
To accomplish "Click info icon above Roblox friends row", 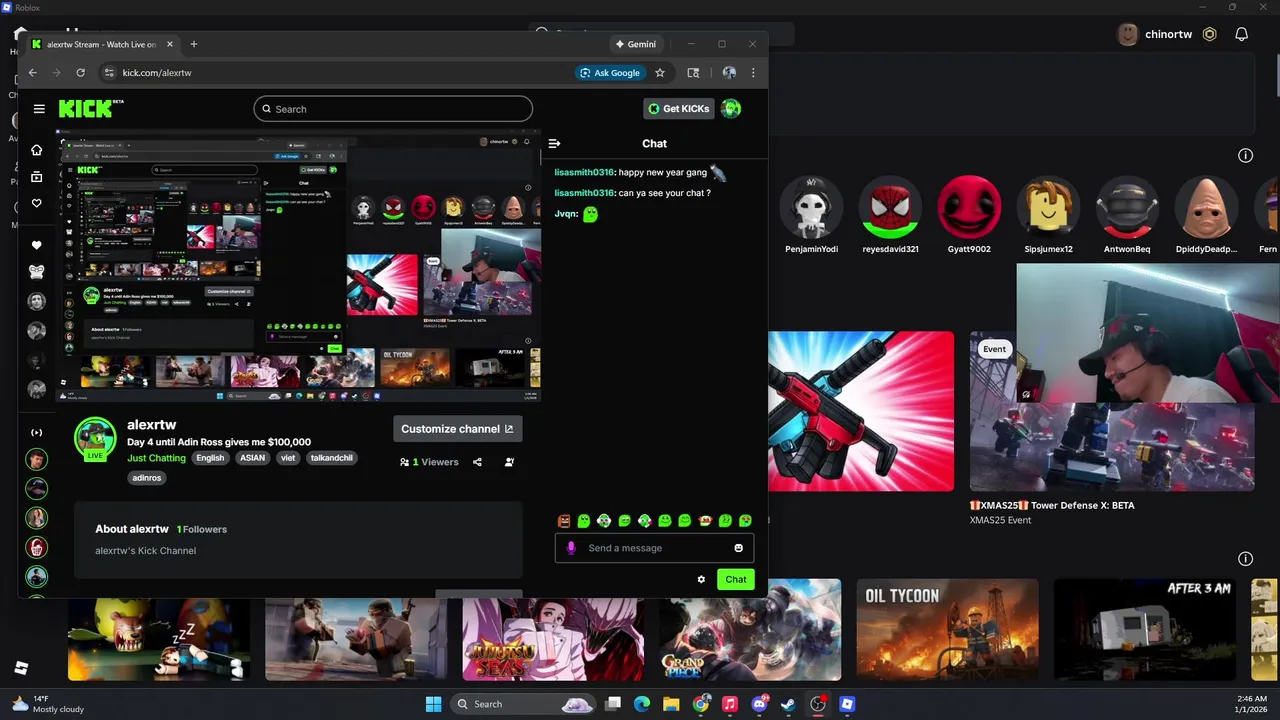I will (1246, 155).
